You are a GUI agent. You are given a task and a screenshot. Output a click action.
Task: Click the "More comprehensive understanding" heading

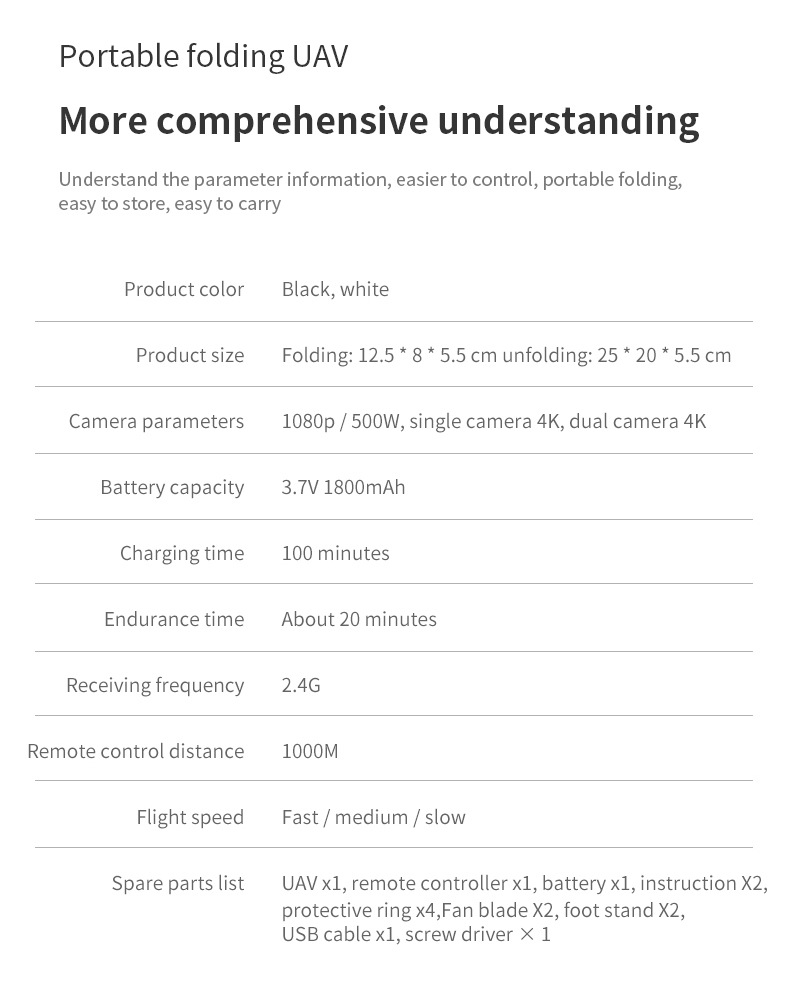pos(379,120)
